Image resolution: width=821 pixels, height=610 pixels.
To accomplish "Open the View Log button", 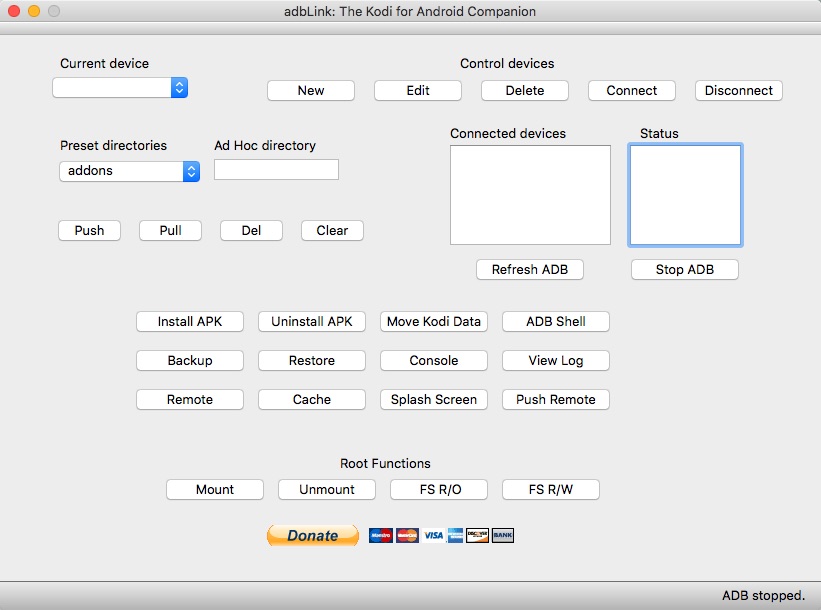I will pos(555,360).
